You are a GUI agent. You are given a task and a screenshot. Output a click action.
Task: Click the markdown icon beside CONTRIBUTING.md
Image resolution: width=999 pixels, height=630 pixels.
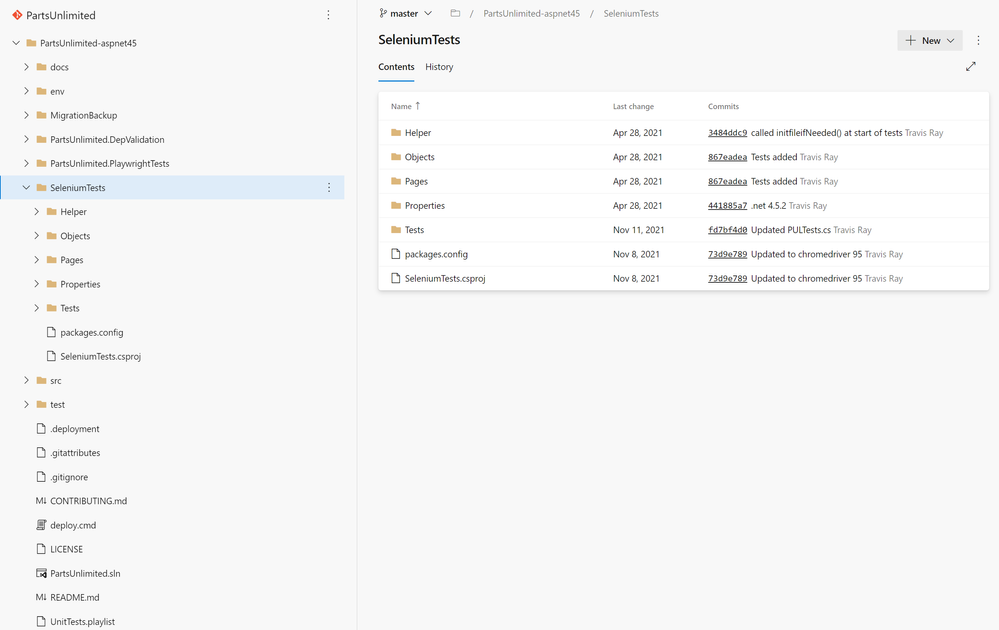[x=41, y=501]
